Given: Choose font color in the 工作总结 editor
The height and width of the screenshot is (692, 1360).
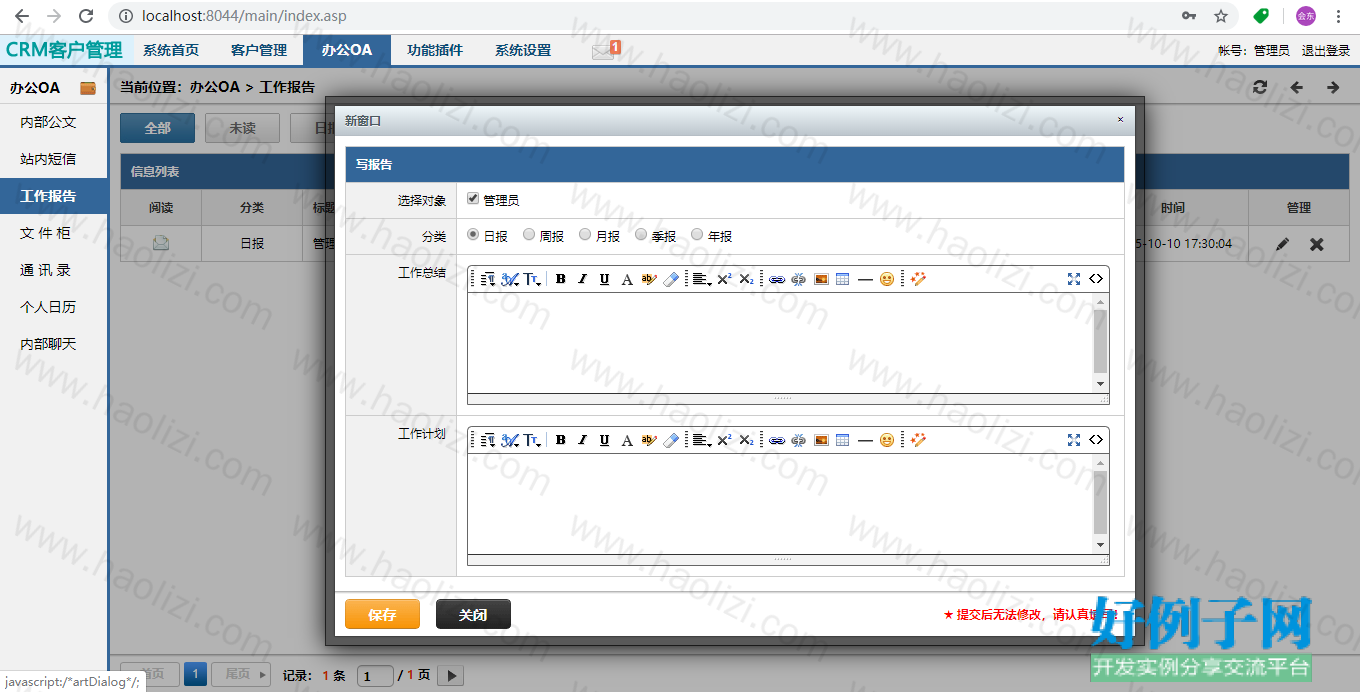Looking at the screenshot, I should pyautogui.click(x=627, y=279).
